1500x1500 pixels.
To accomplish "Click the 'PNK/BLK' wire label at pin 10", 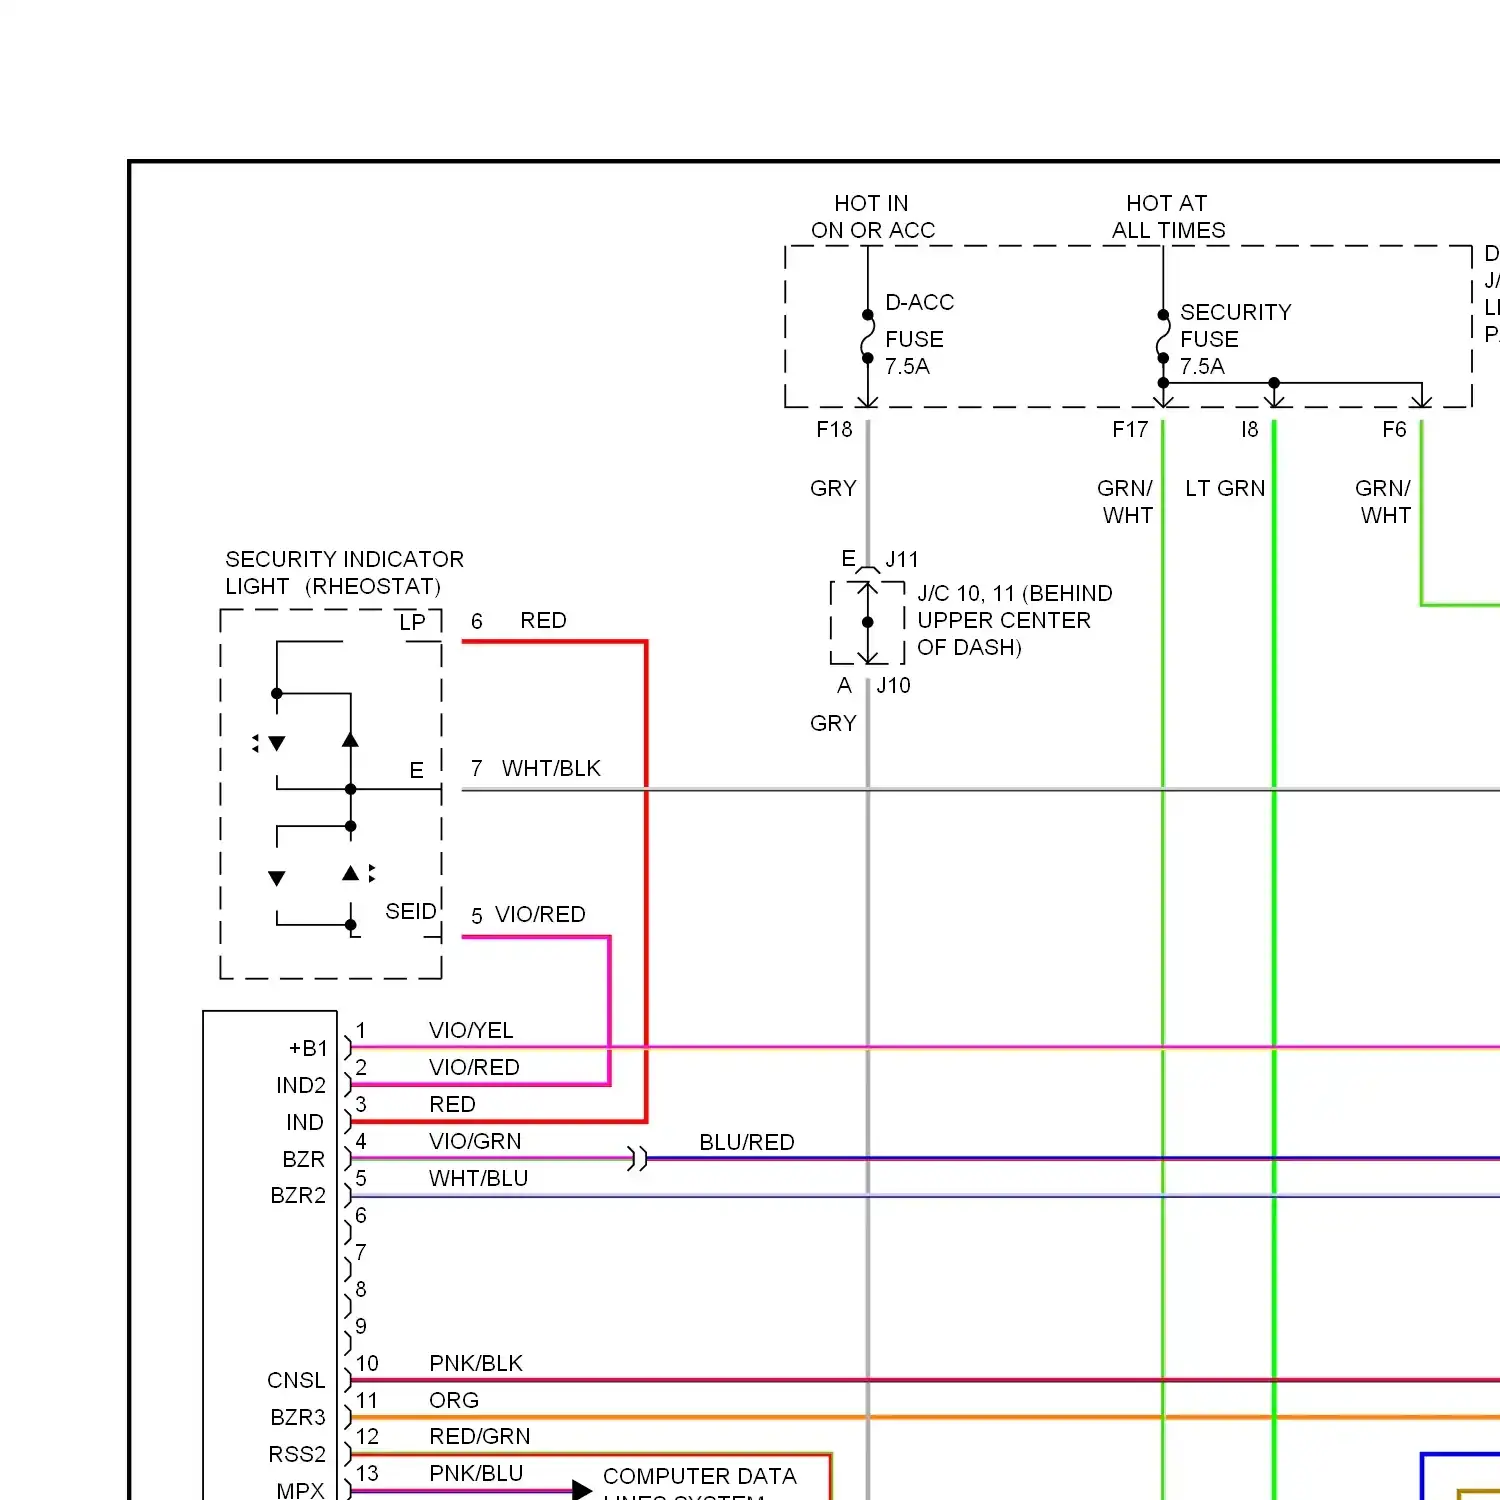I will tap(476, 1363).
